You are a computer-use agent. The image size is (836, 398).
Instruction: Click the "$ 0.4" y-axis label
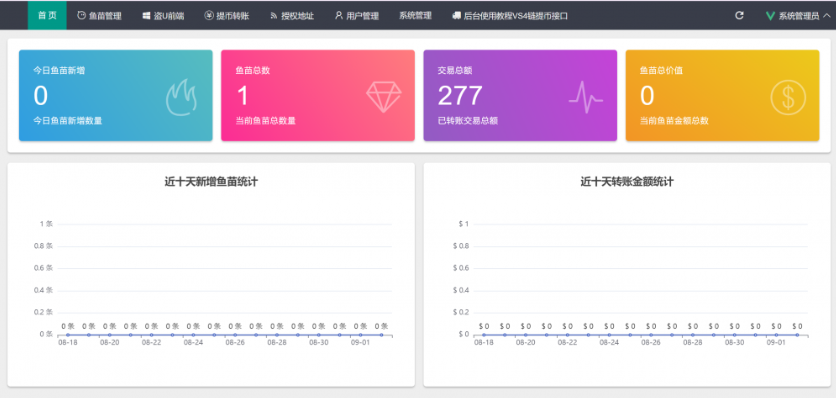(461, 290)
